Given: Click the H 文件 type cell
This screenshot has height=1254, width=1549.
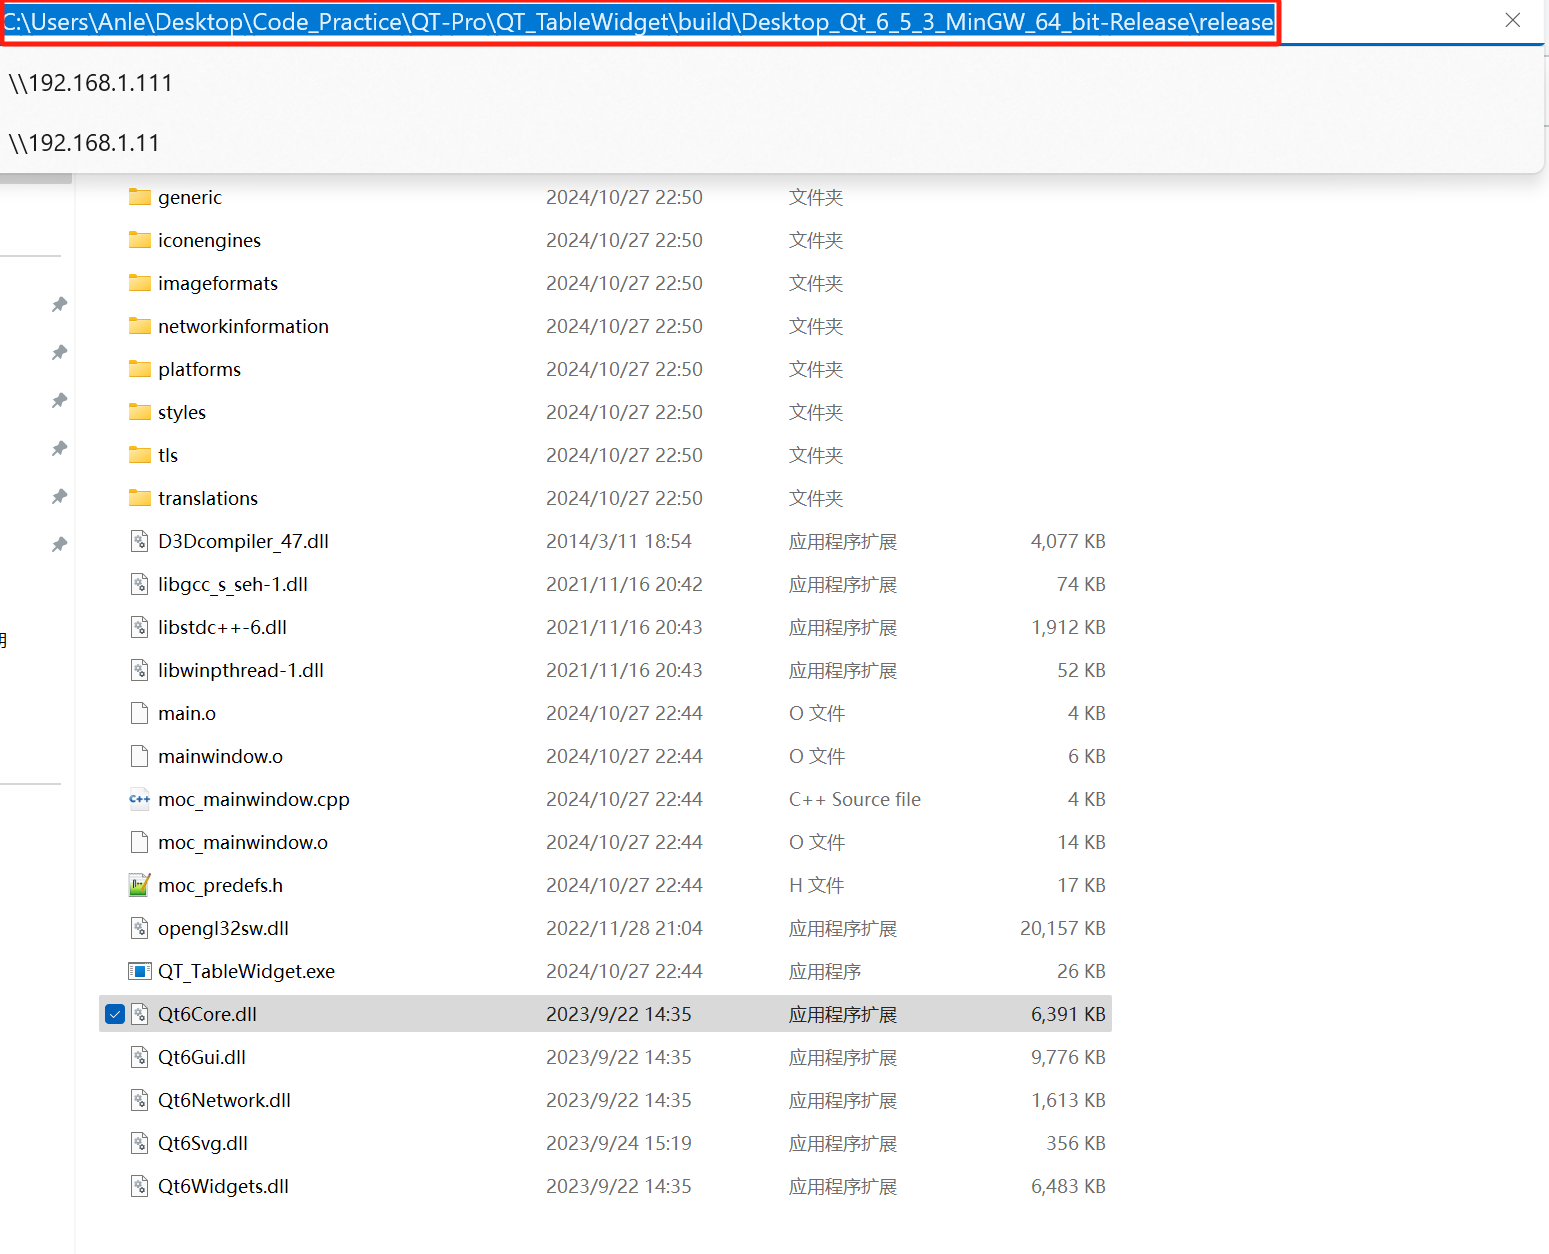Looking at the screenshot, I should click(817, 885).
